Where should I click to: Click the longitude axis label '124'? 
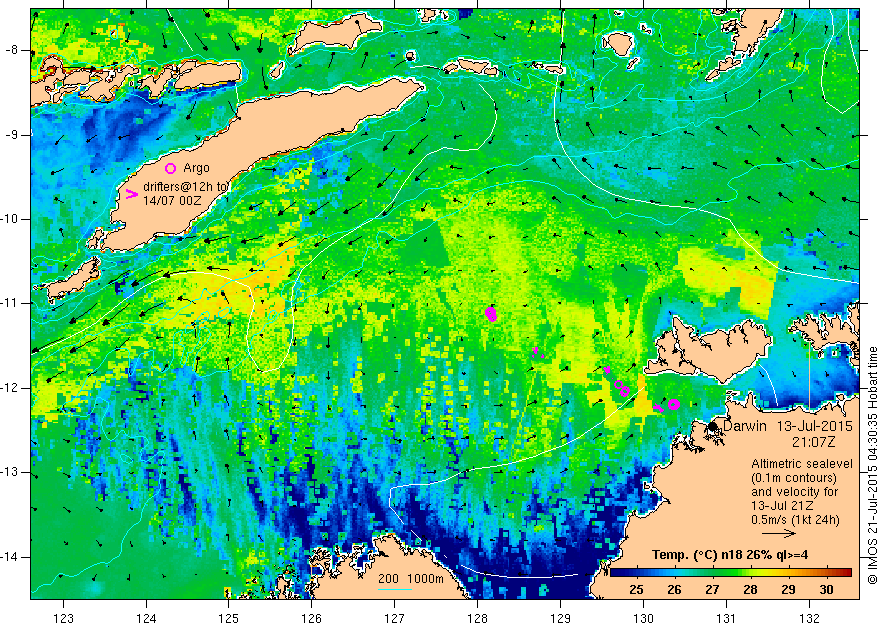pos(146,618)
